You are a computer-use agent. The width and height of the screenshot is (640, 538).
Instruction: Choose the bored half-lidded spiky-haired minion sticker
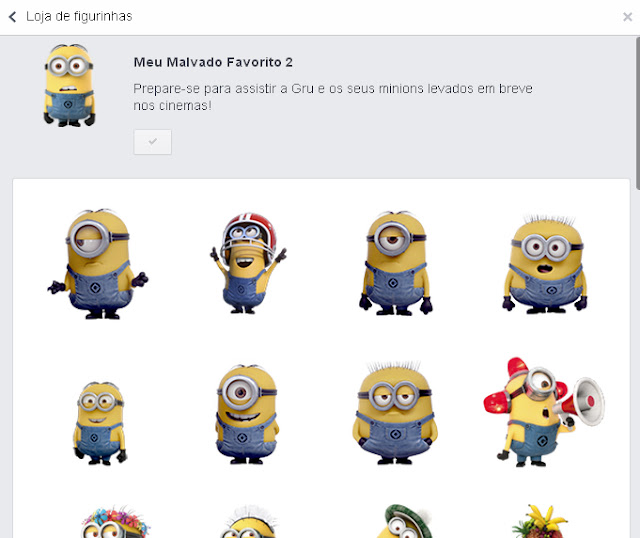pyautogui.click(x=394, y=413)
